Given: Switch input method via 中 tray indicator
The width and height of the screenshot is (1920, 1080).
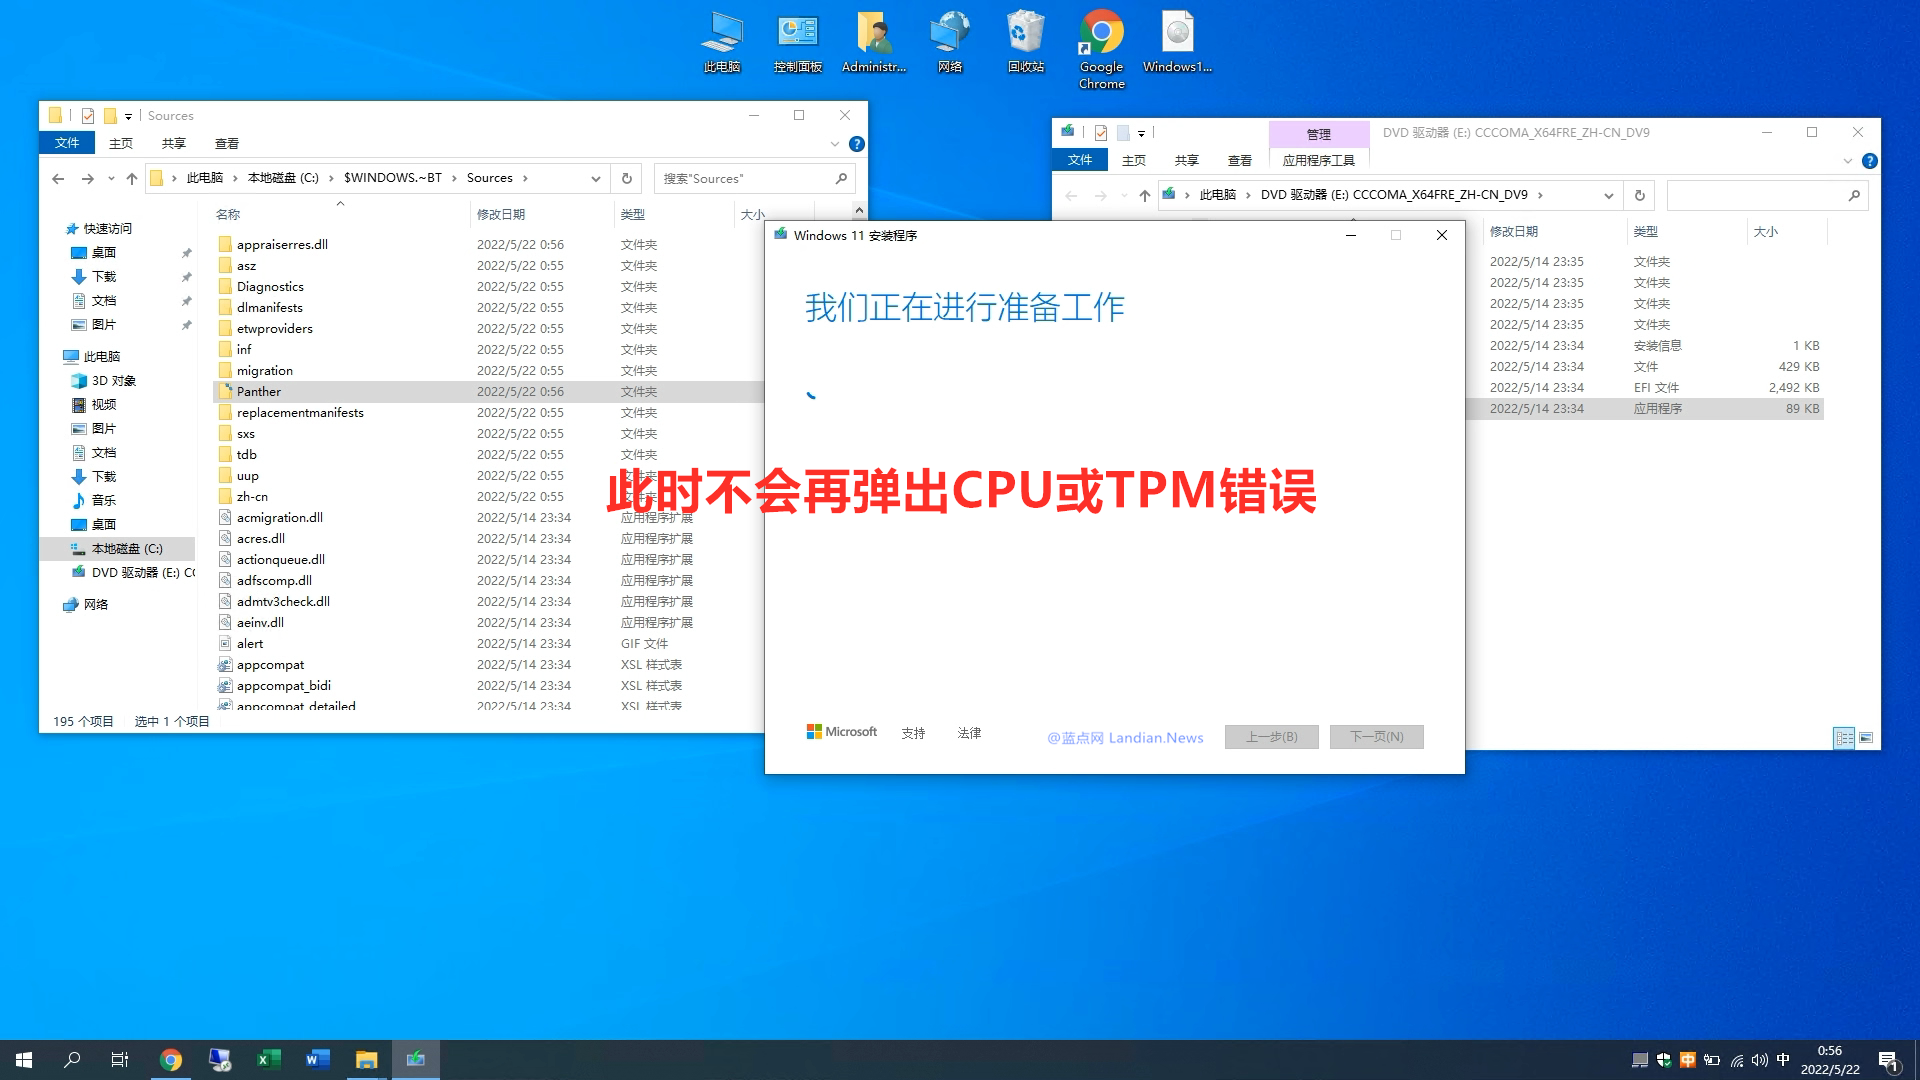Looking at the screenshot, I should (1783, 1059).
